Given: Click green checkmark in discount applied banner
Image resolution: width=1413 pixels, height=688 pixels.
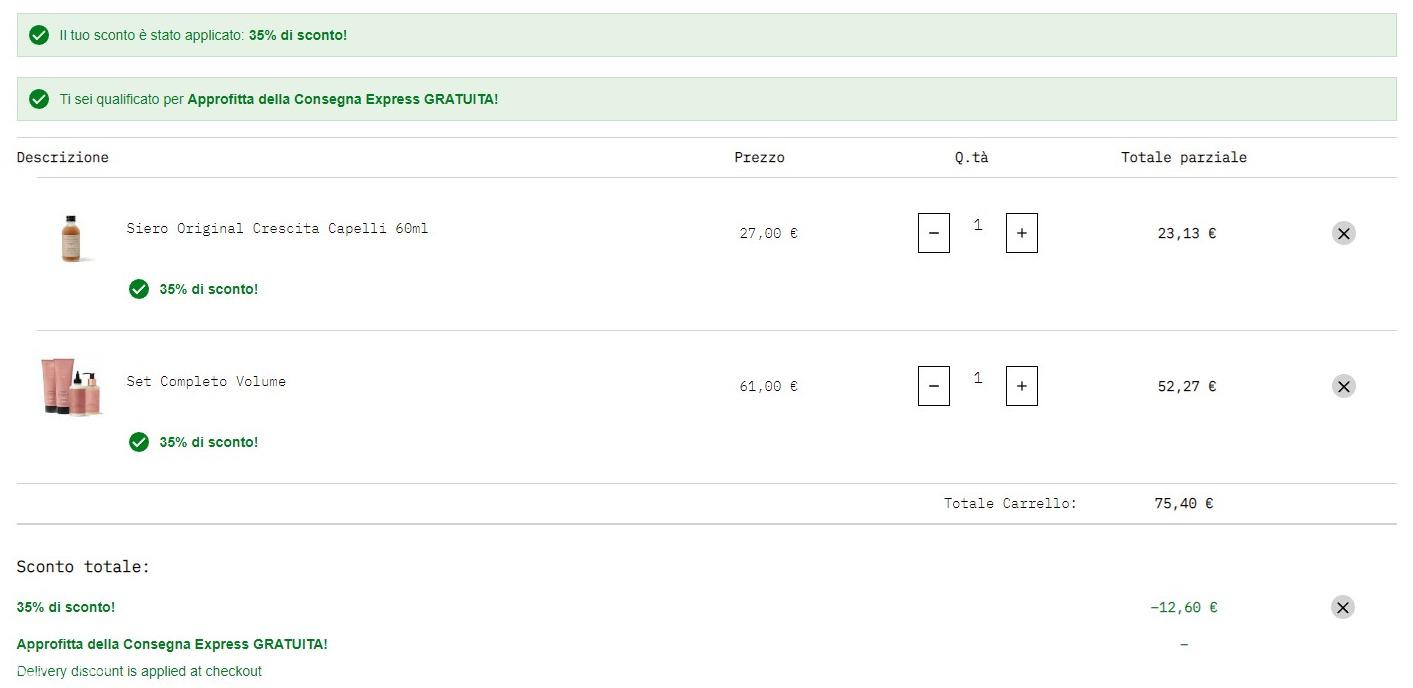Looking at the screenshot, I should point(39,35).
